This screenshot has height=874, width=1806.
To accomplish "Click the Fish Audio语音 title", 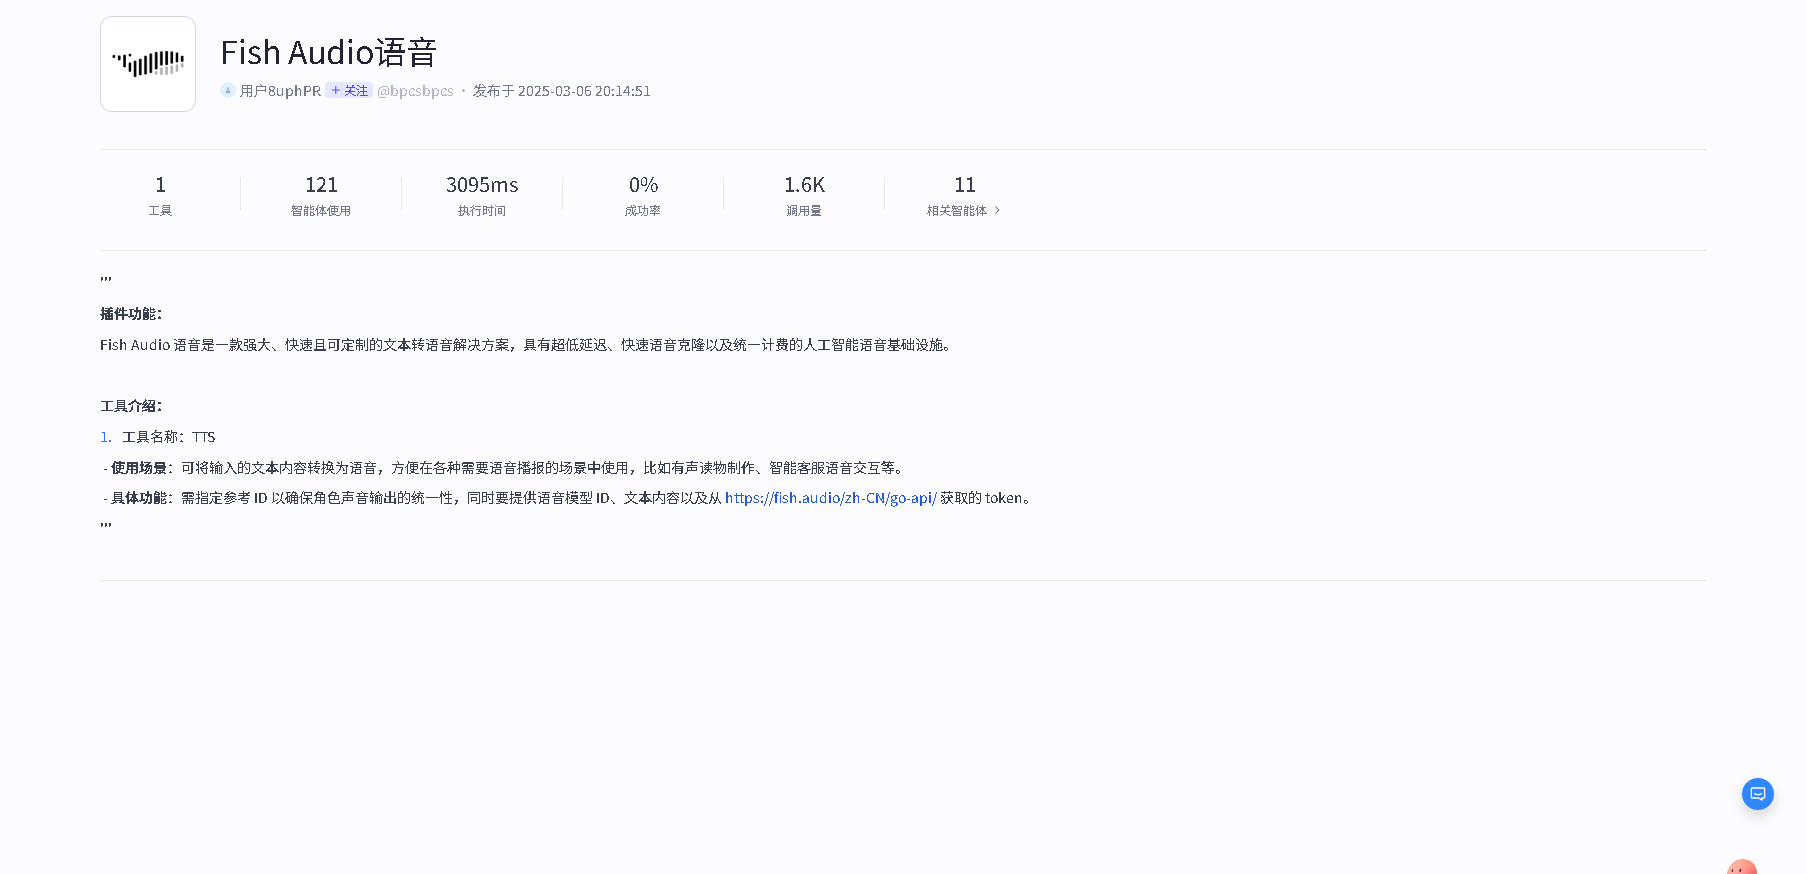I will pyautogui.click(x=328, y=53).
